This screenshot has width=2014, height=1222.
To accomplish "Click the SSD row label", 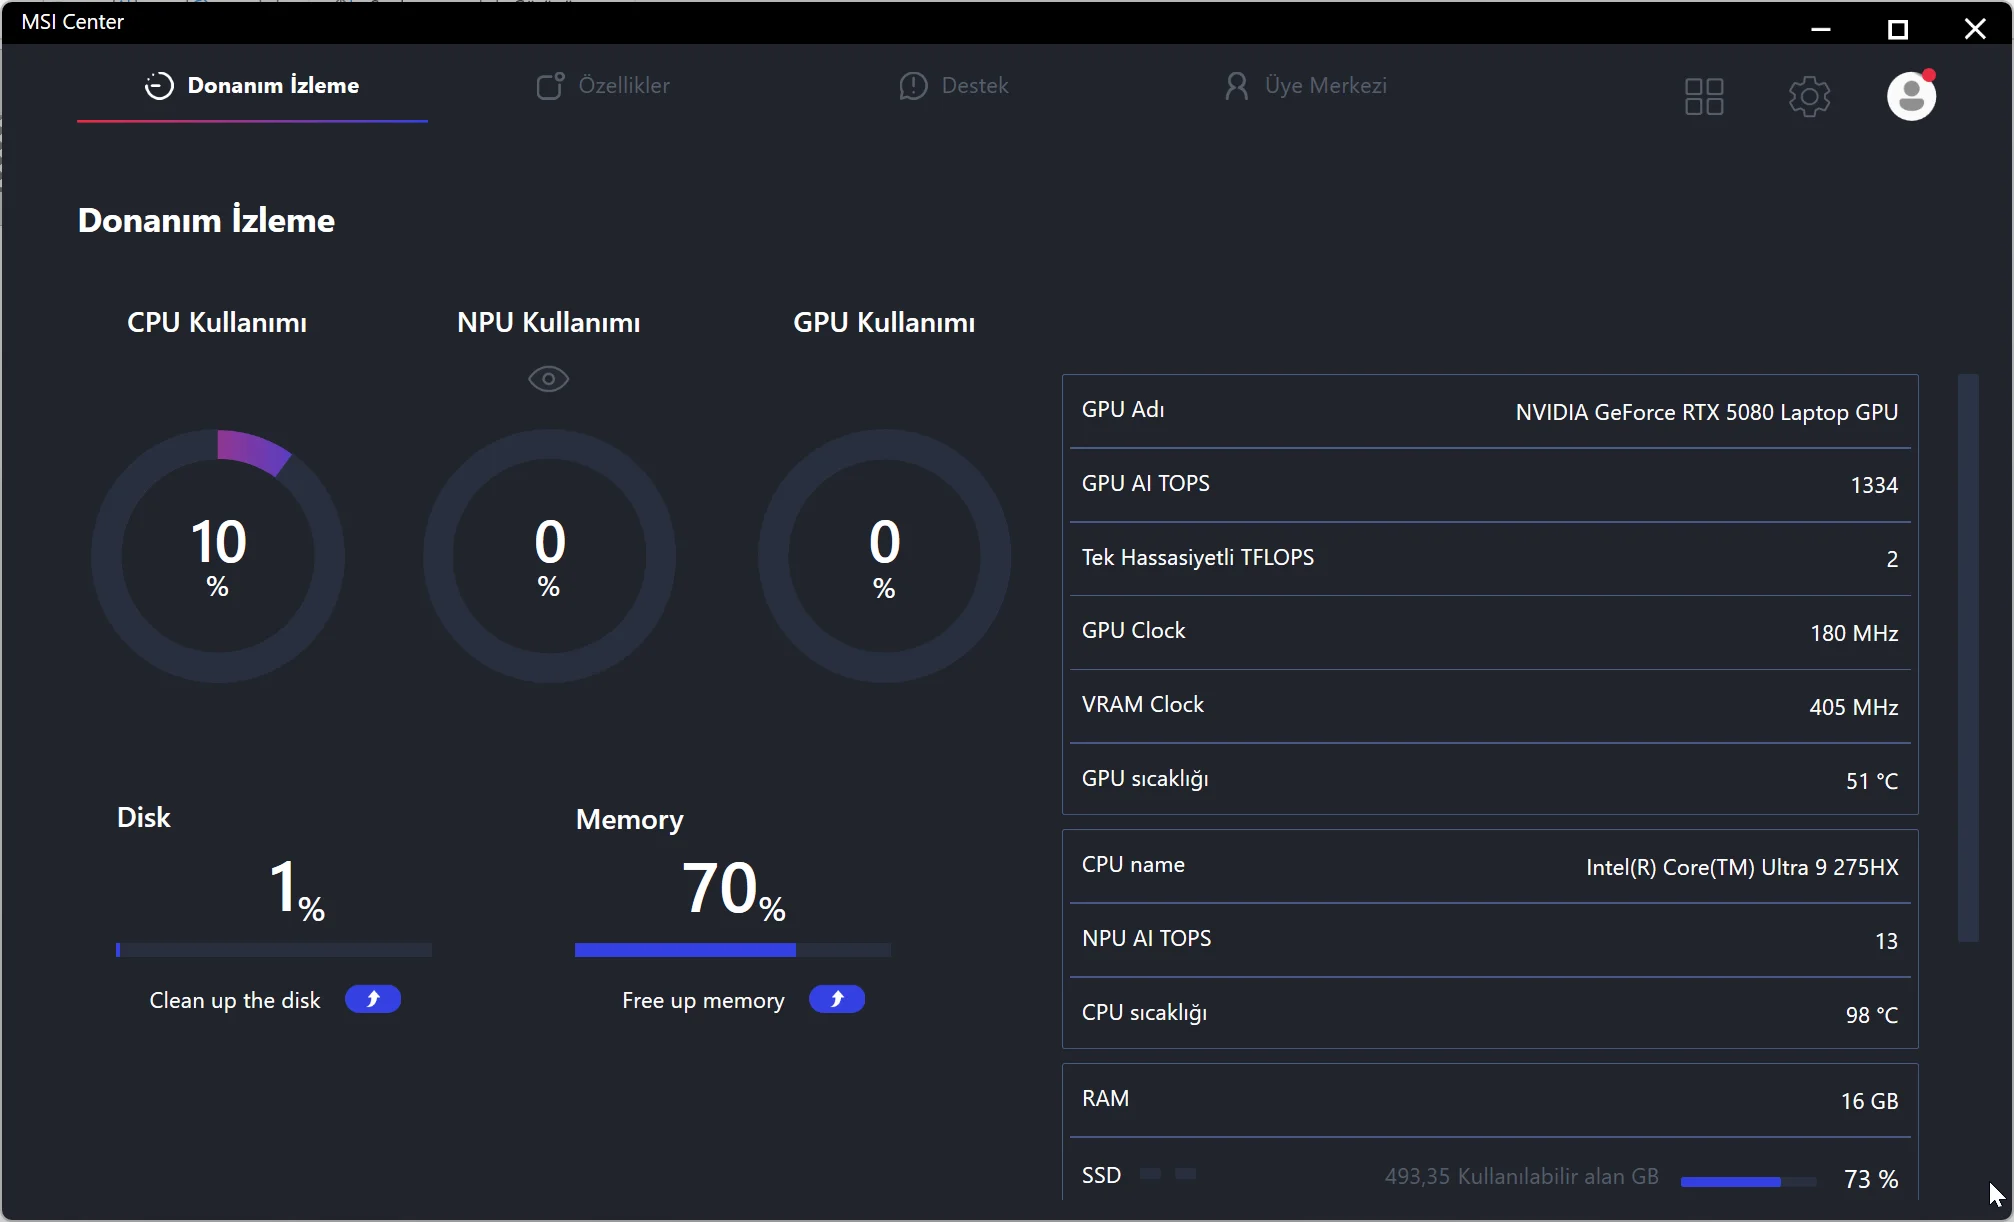I will point(1101,1176).
